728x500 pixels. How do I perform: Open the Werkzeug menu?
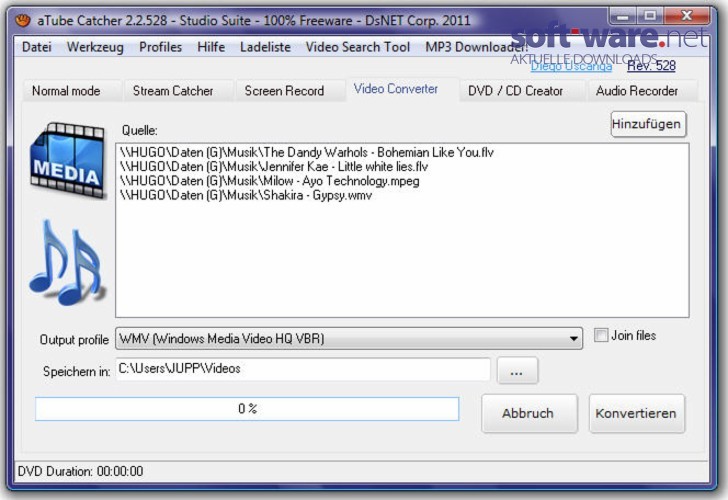[95, 47]
